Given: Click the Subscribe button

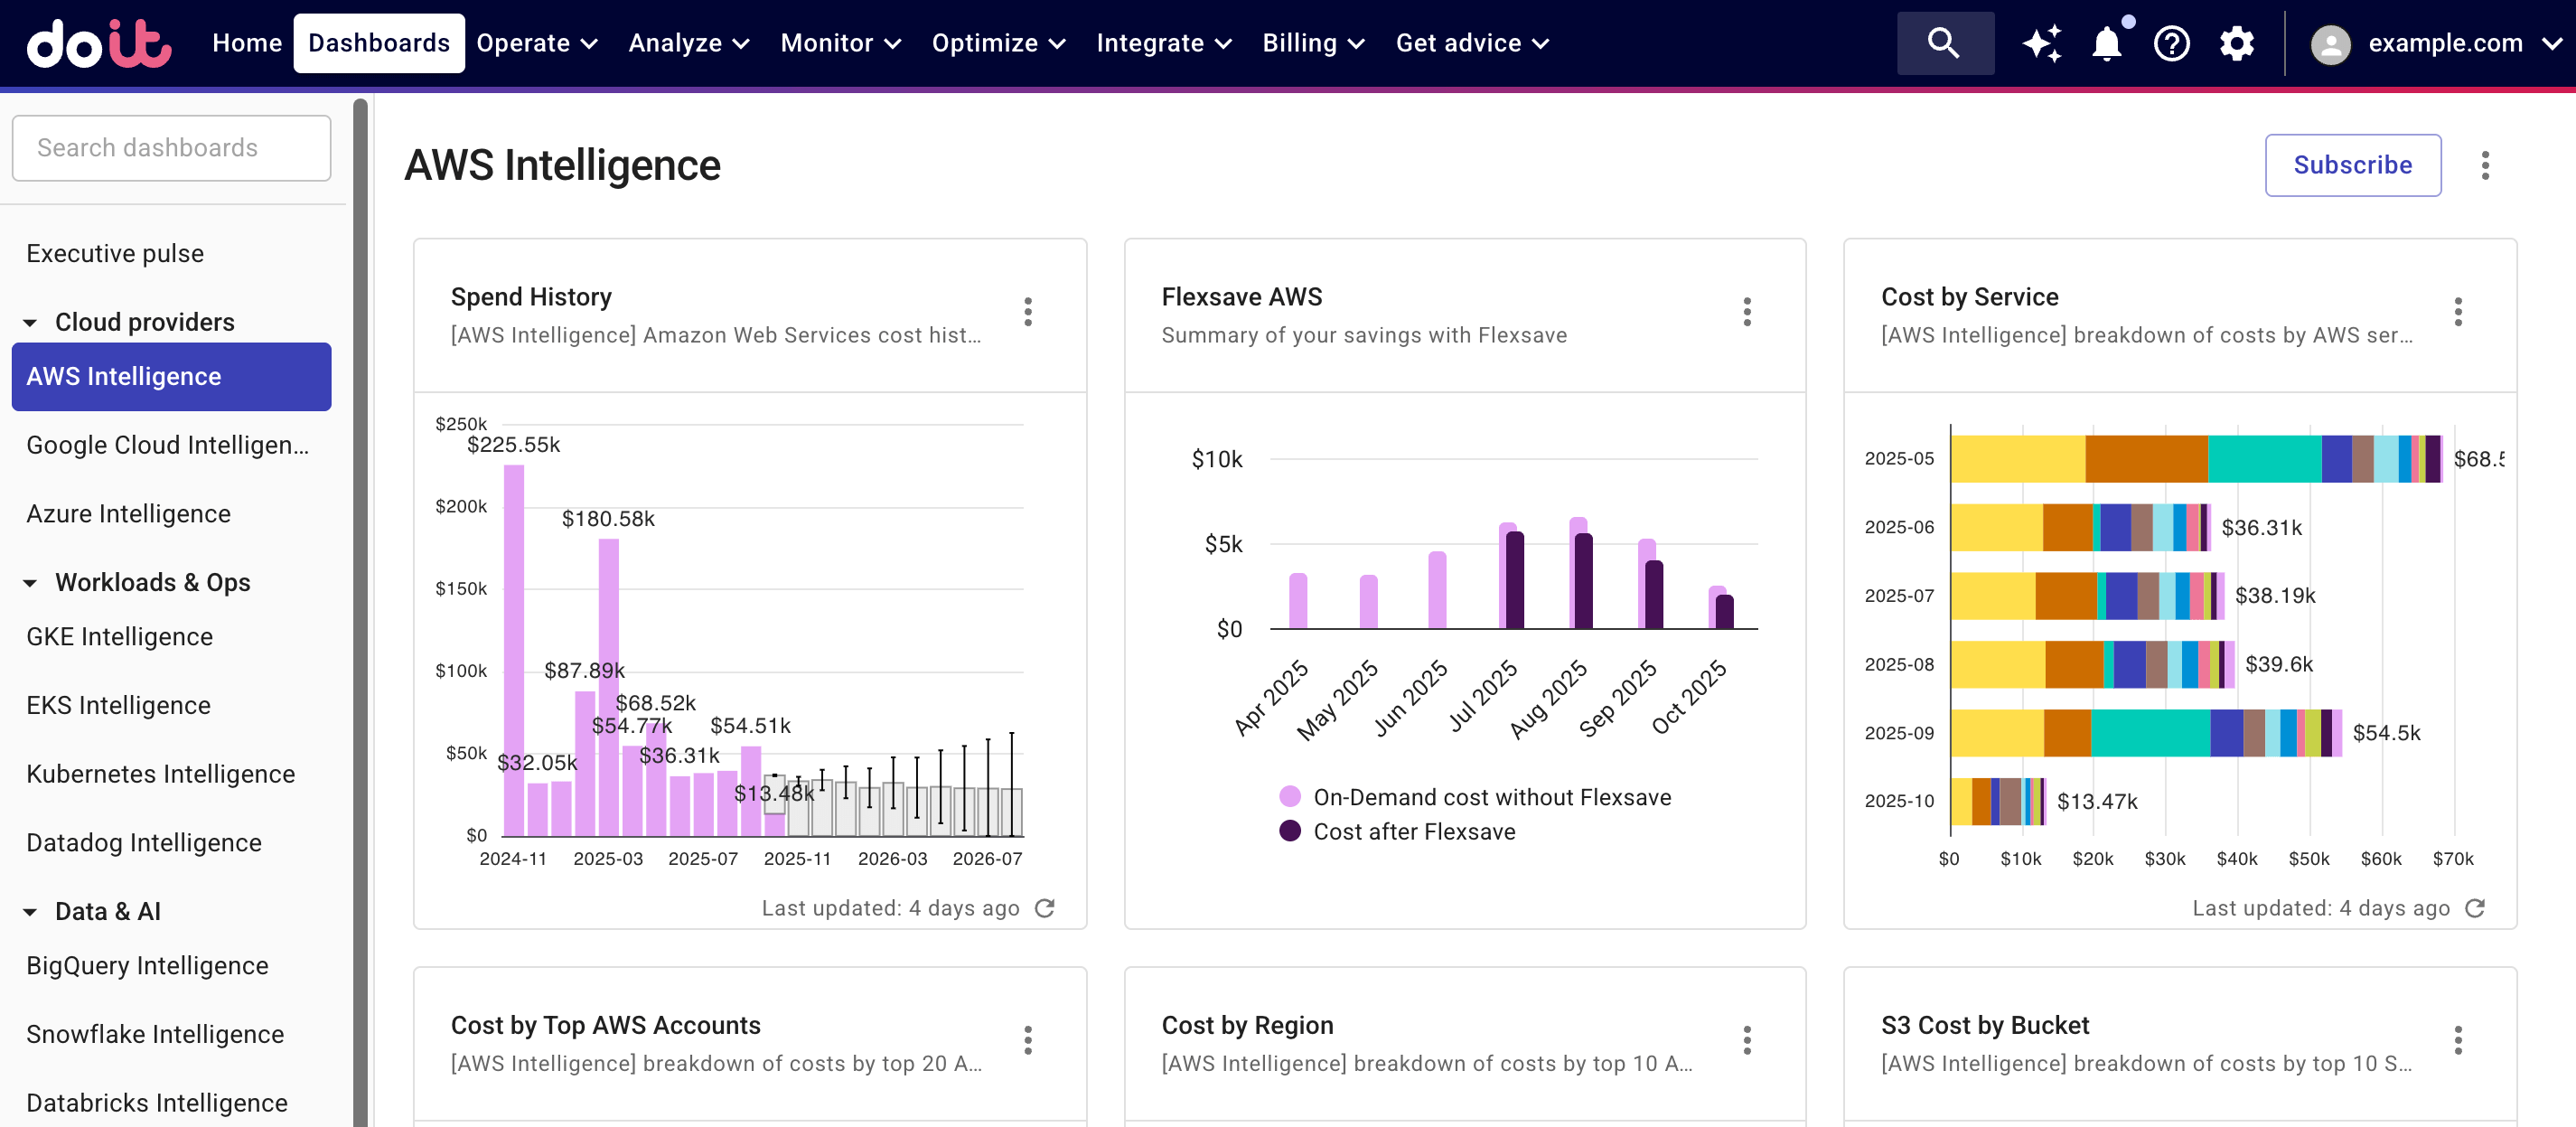Looking at the screenshot, I should click(2352, 165).
